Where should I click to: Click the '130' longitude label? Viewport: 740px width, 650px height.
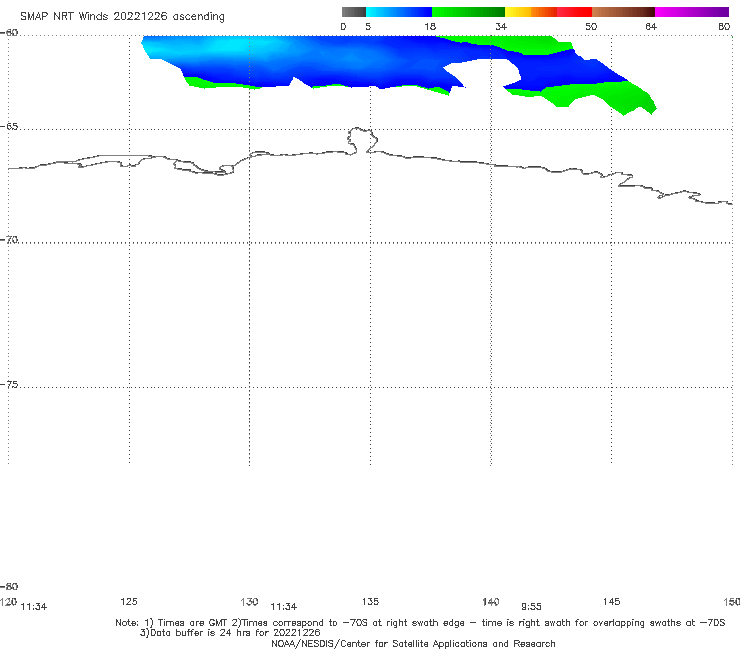[x=249, y=602]
